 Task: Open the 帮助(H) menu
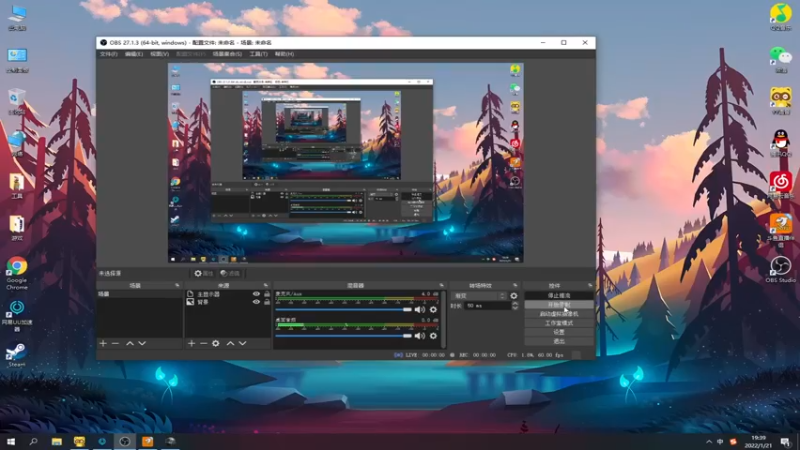click(284, 54)
